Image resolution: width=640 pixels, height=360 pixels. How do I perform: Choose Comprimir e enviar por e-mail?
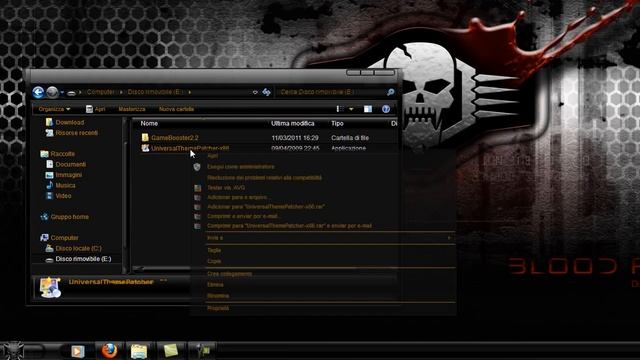tap(242, 216)
